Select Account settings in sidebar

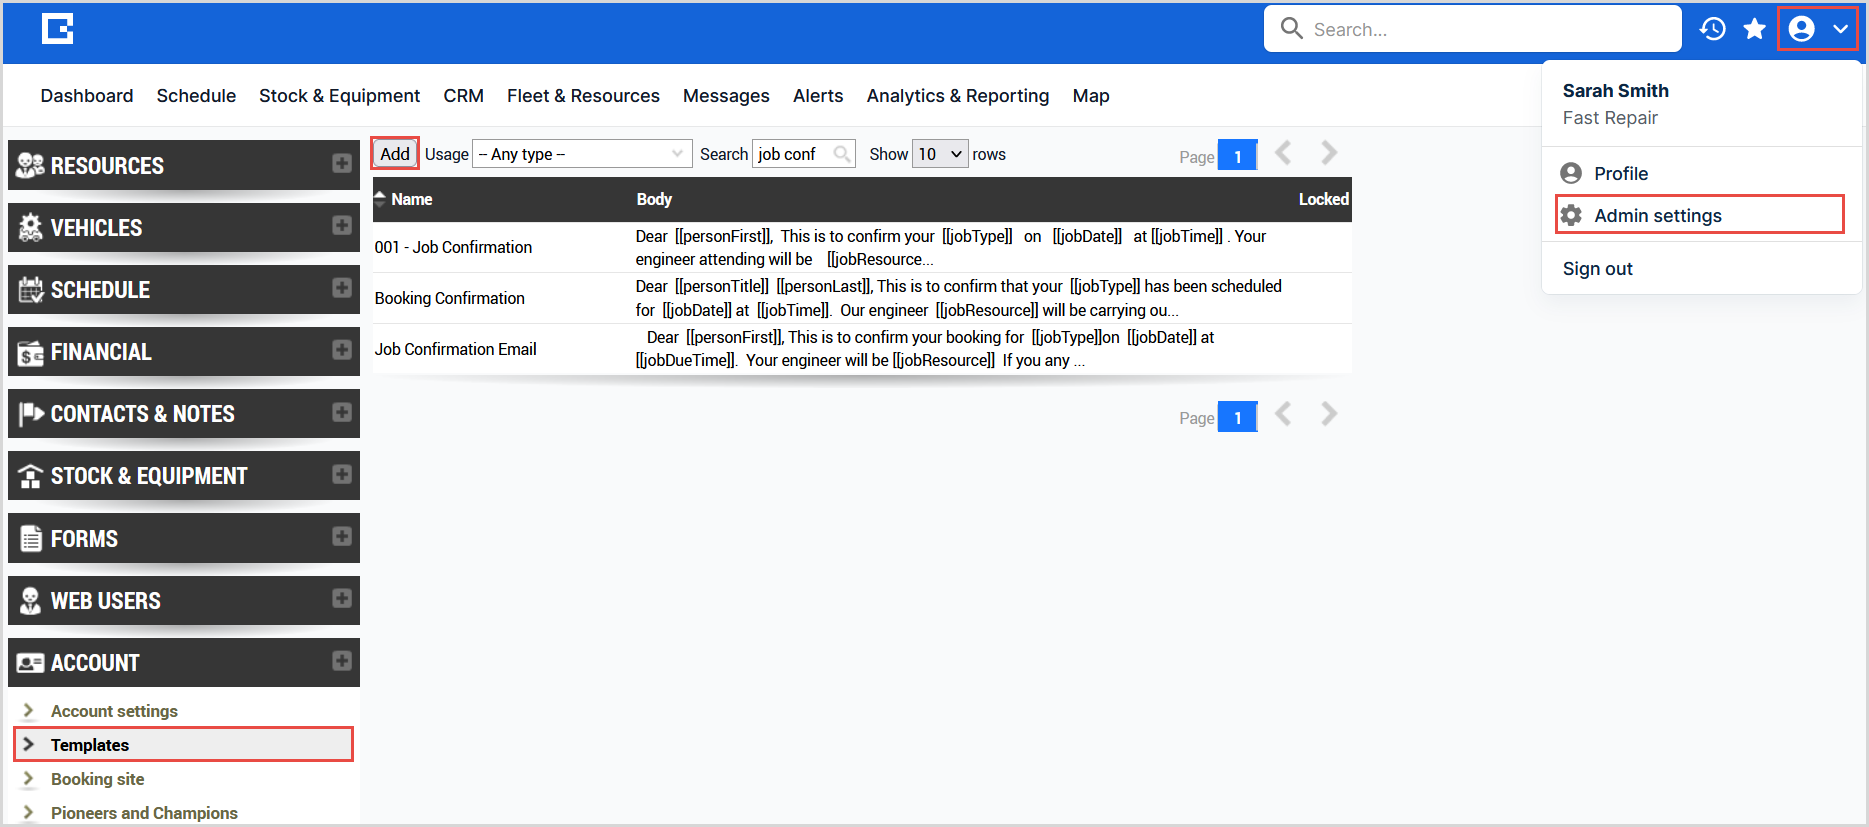pyautogui.click(x=114, y=711)
